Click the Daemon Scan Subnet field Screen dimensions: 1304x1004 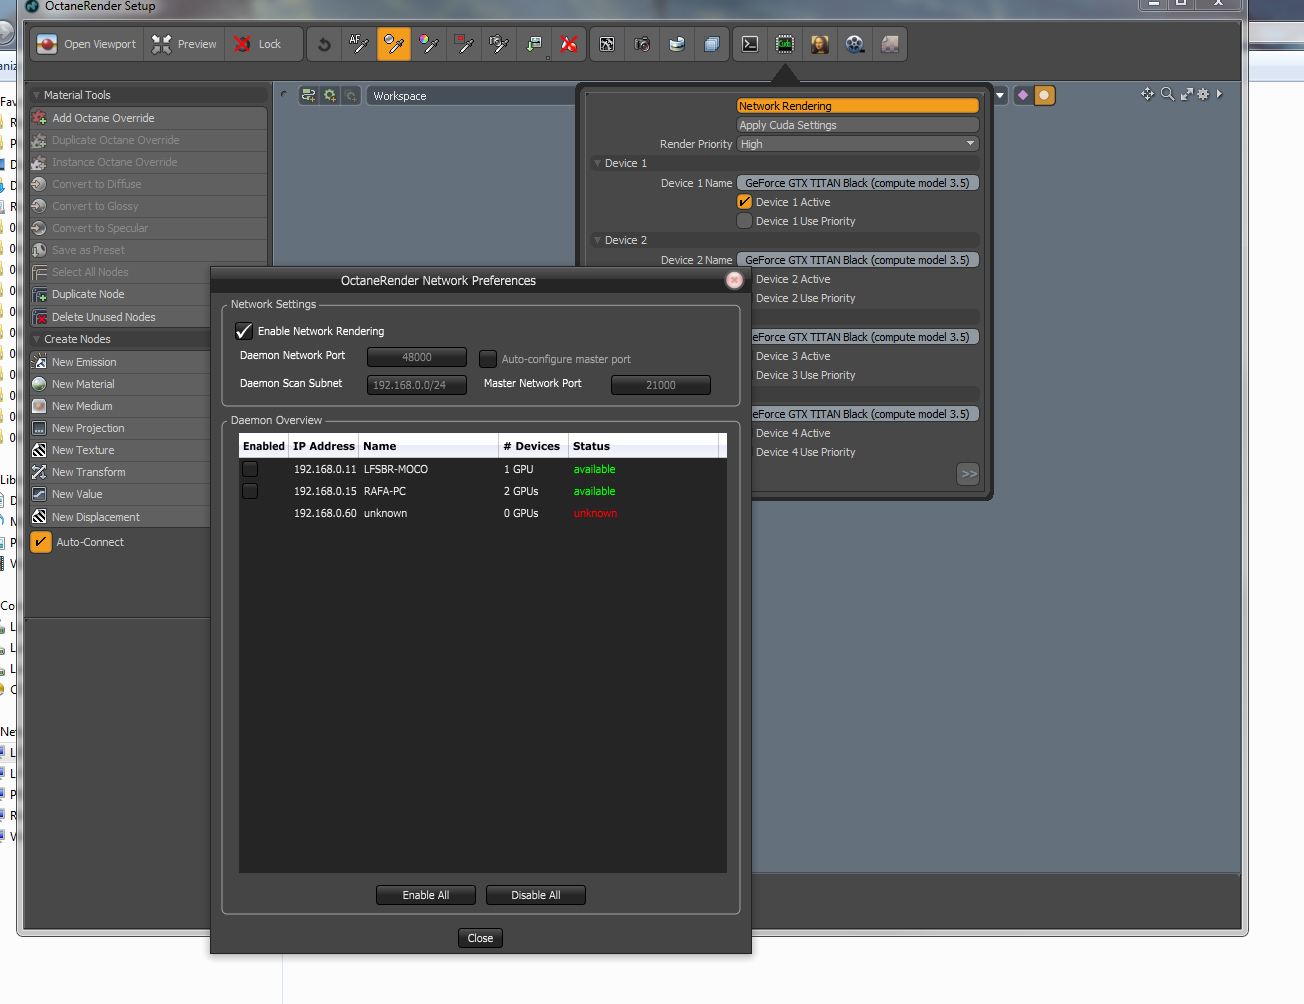(417, 385)
